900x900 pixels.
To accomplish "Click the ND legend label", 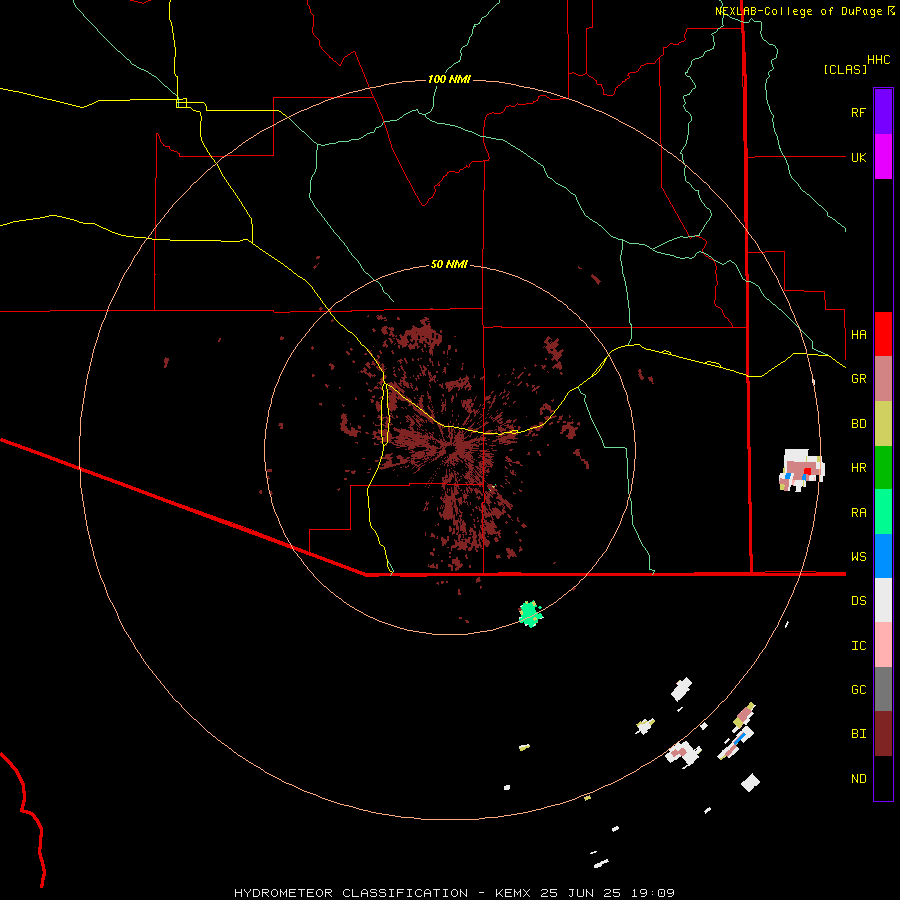I will pyautogui.click(x=858, y=779).
